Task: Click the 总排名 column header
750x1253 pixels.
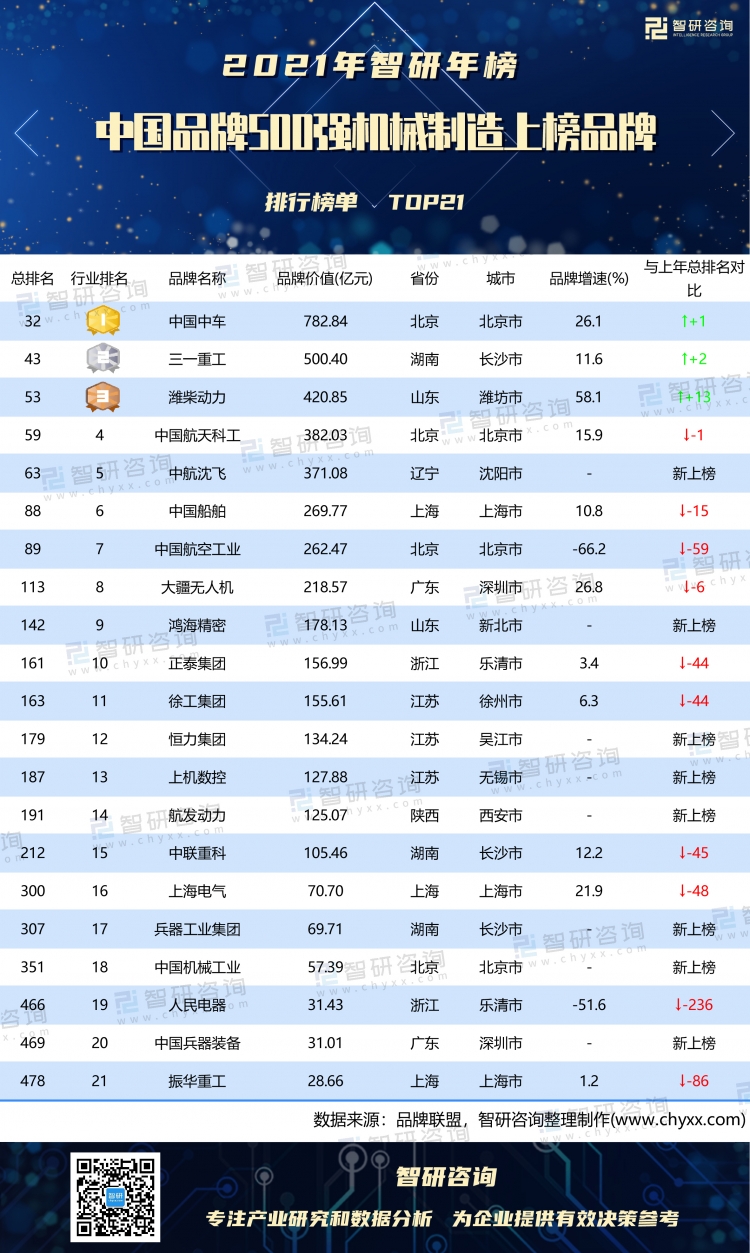Action: coord(33,279)
